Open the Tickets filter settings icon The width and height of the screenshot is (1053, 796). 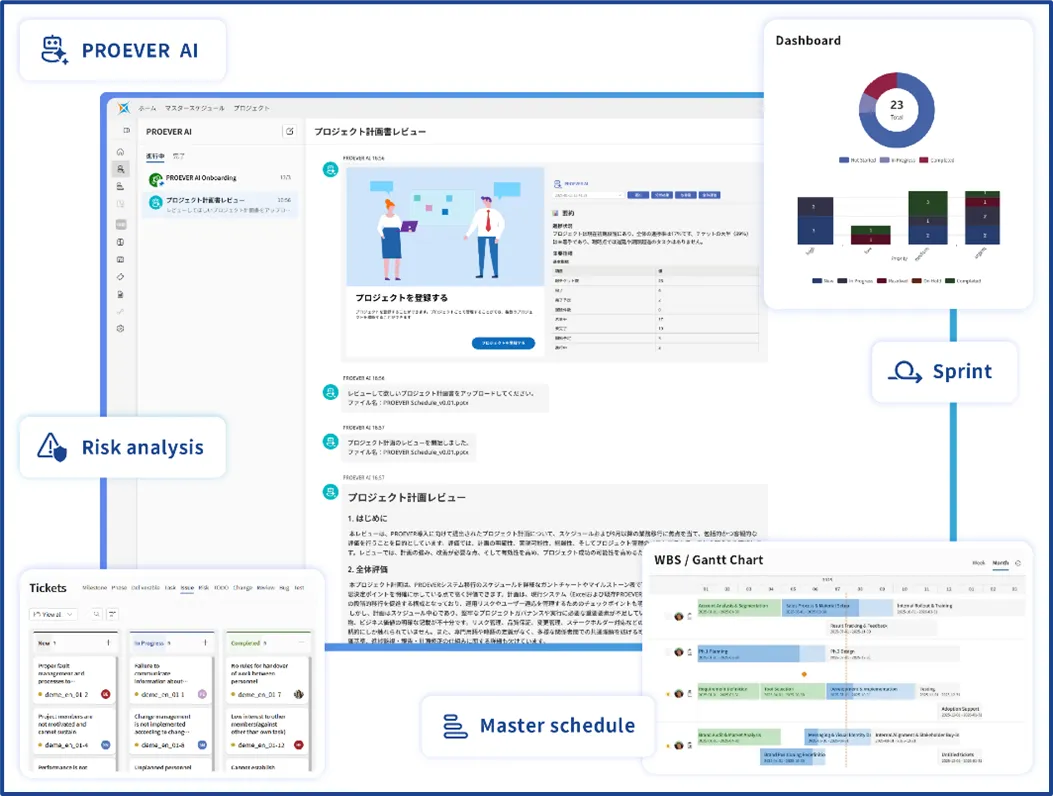coord(113,614)
